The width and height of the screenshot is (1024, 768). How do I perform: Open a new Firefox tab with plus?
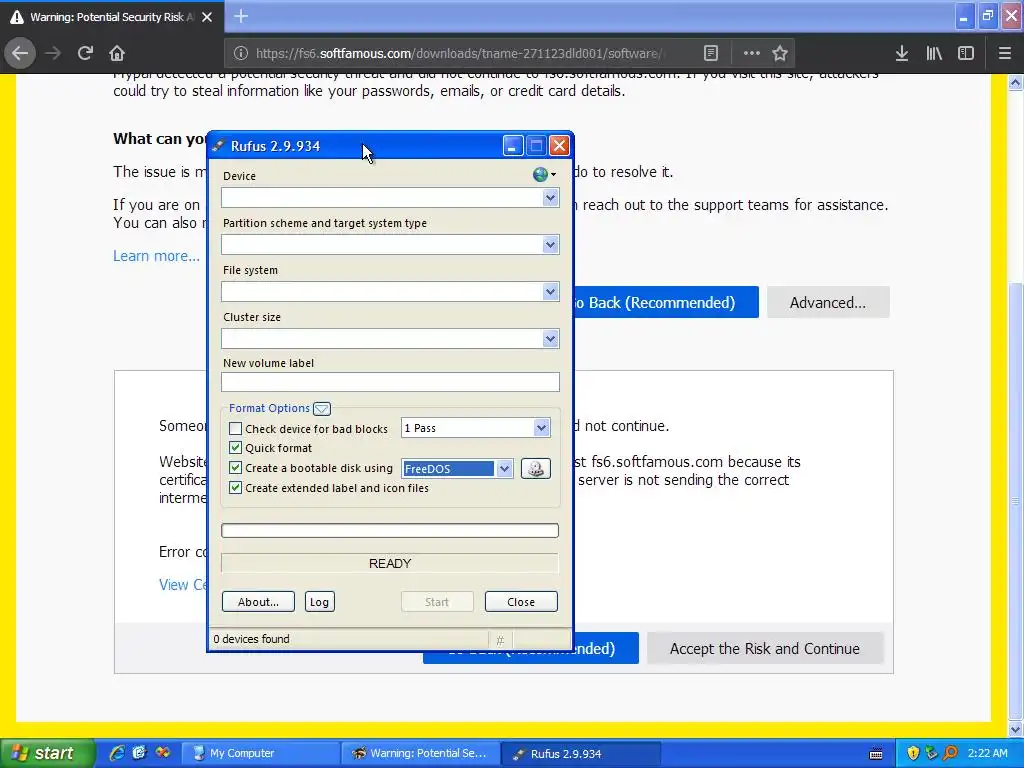coord(241,16)
